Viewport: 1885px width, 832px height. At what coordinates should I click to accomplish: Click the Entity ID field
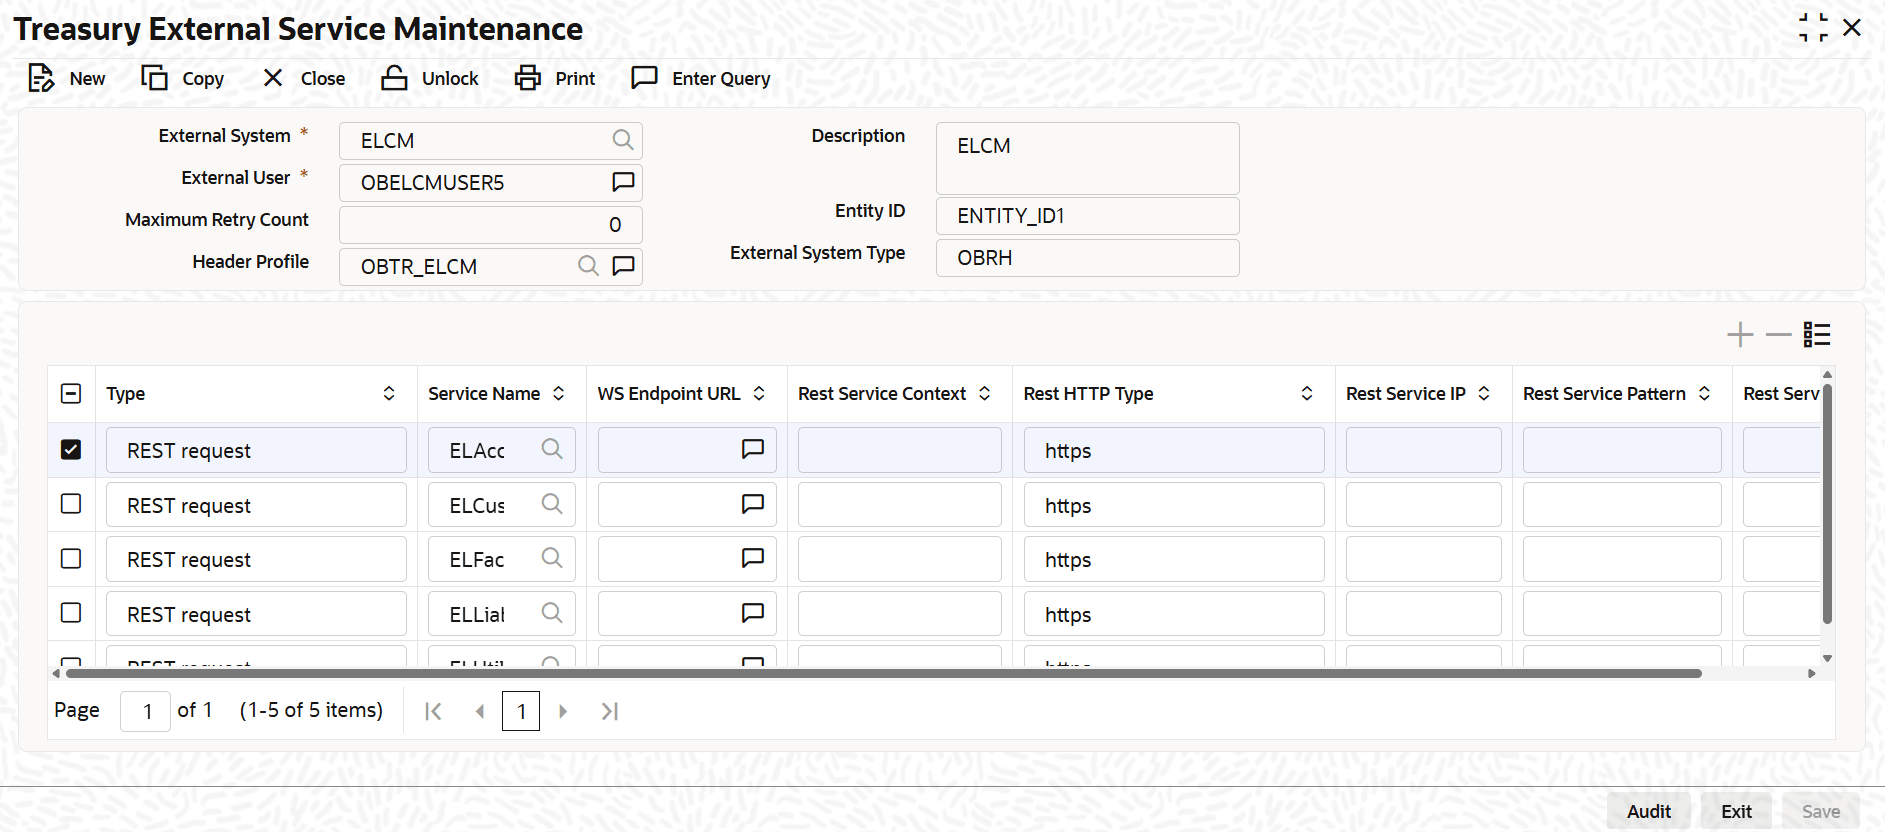(x=1088, y=215)
